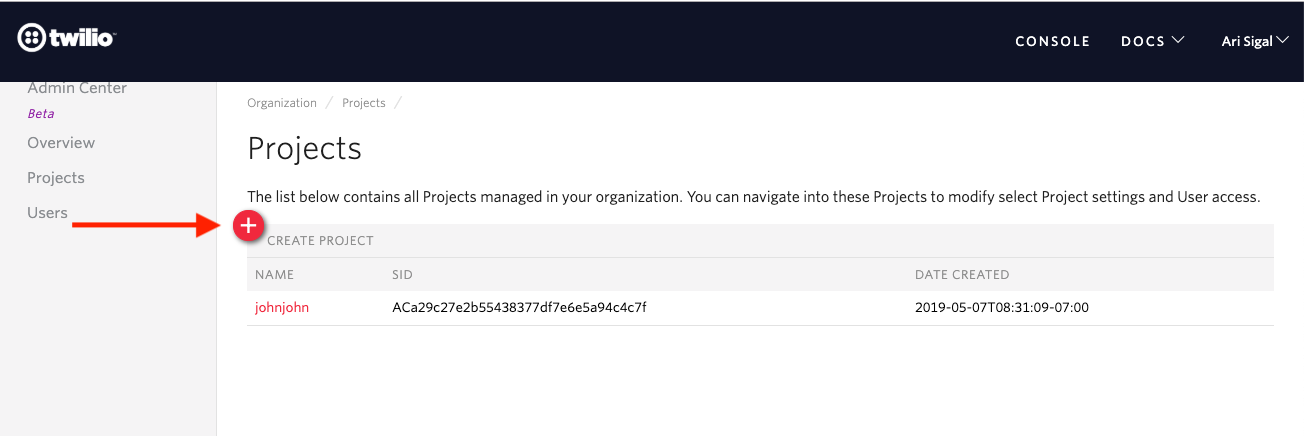Open the johnjohn project link
The image size is (1304, 436).
tap(282, 307)
